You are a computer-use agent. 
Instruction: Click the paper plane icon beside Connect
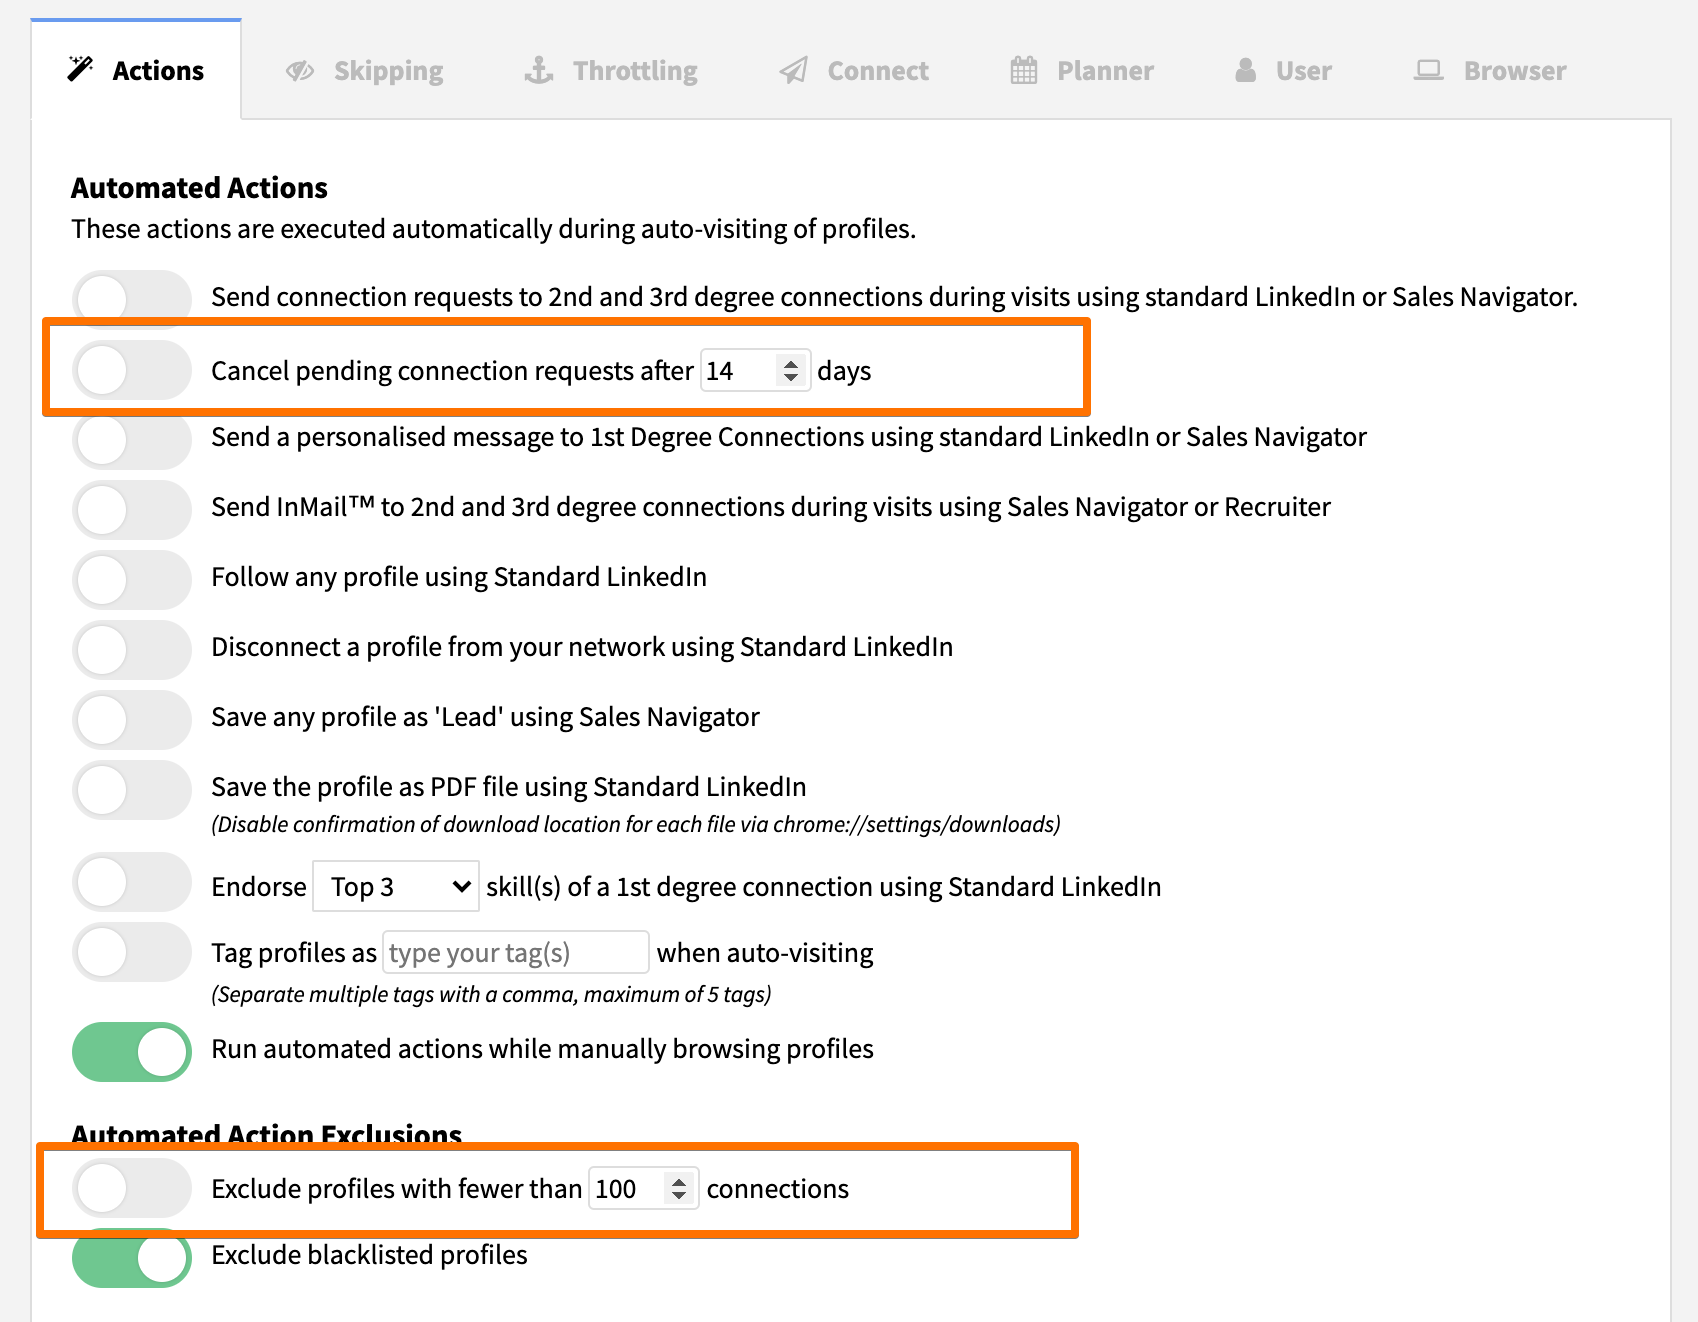coord(794,70)
